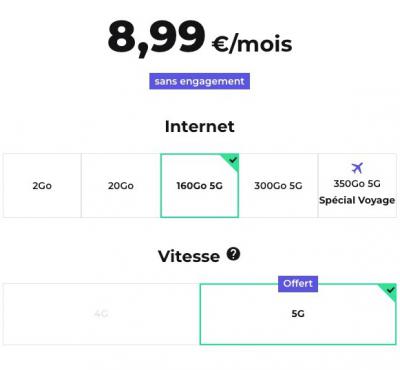Choose the 300Go 5G data plan
This screenshot has width=400, height=370.
click(x=278, y=186)
